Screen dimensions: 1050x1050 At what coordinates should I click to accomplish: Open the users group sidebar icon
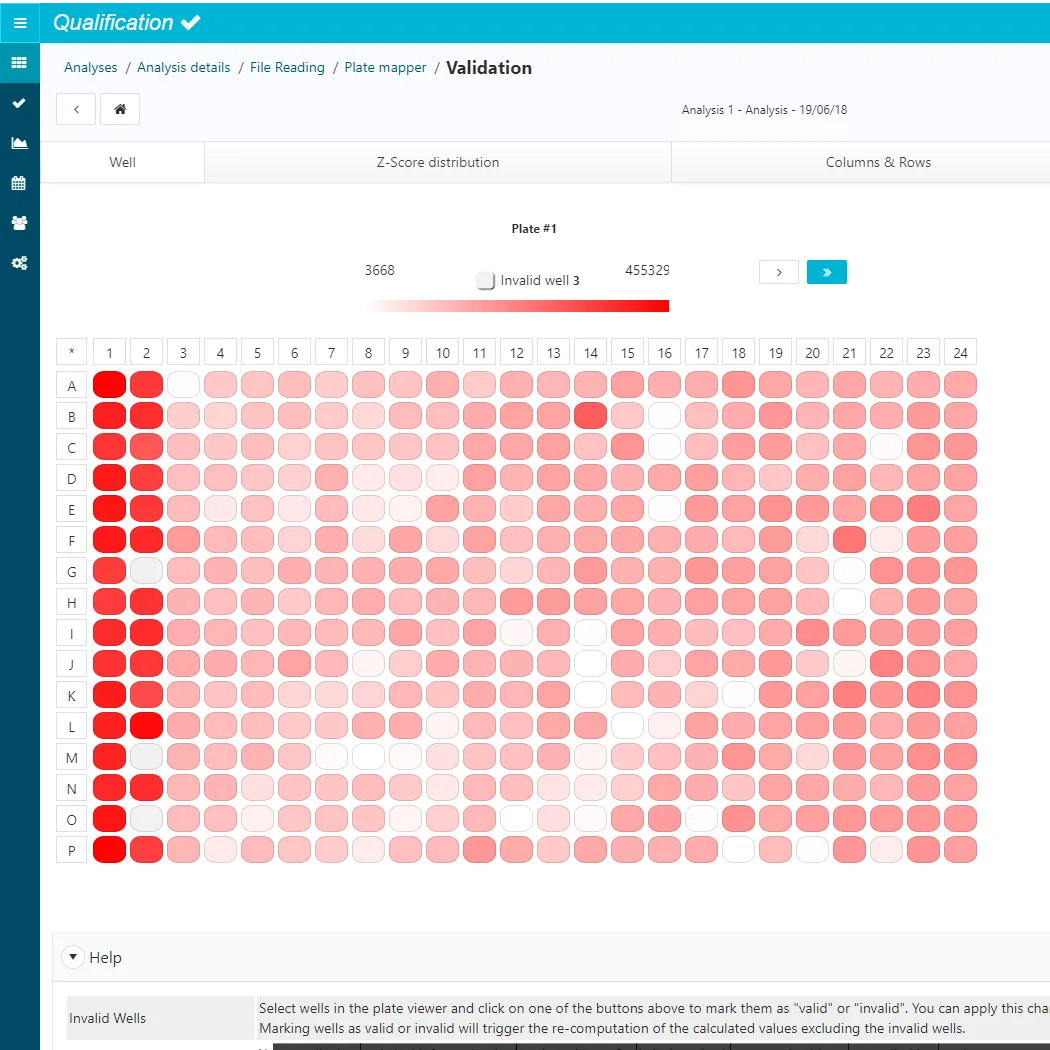pyautogui.click(x=19, y=223)
